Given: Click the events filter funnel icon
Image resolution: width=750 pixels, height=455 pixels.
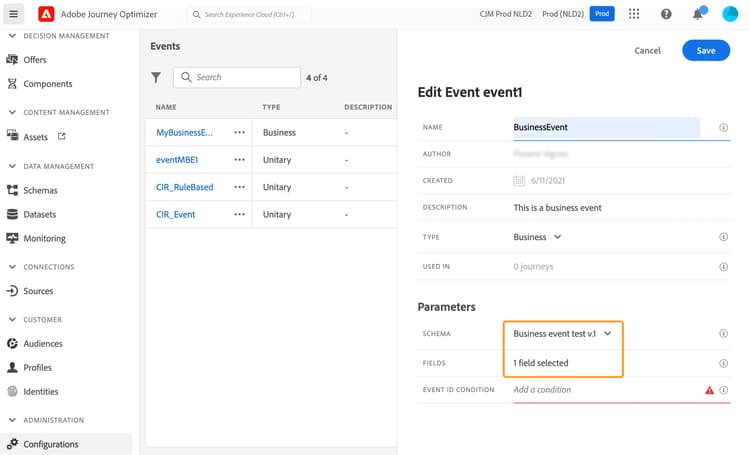Looking at the screenshot, I should [x=156, y=77].
